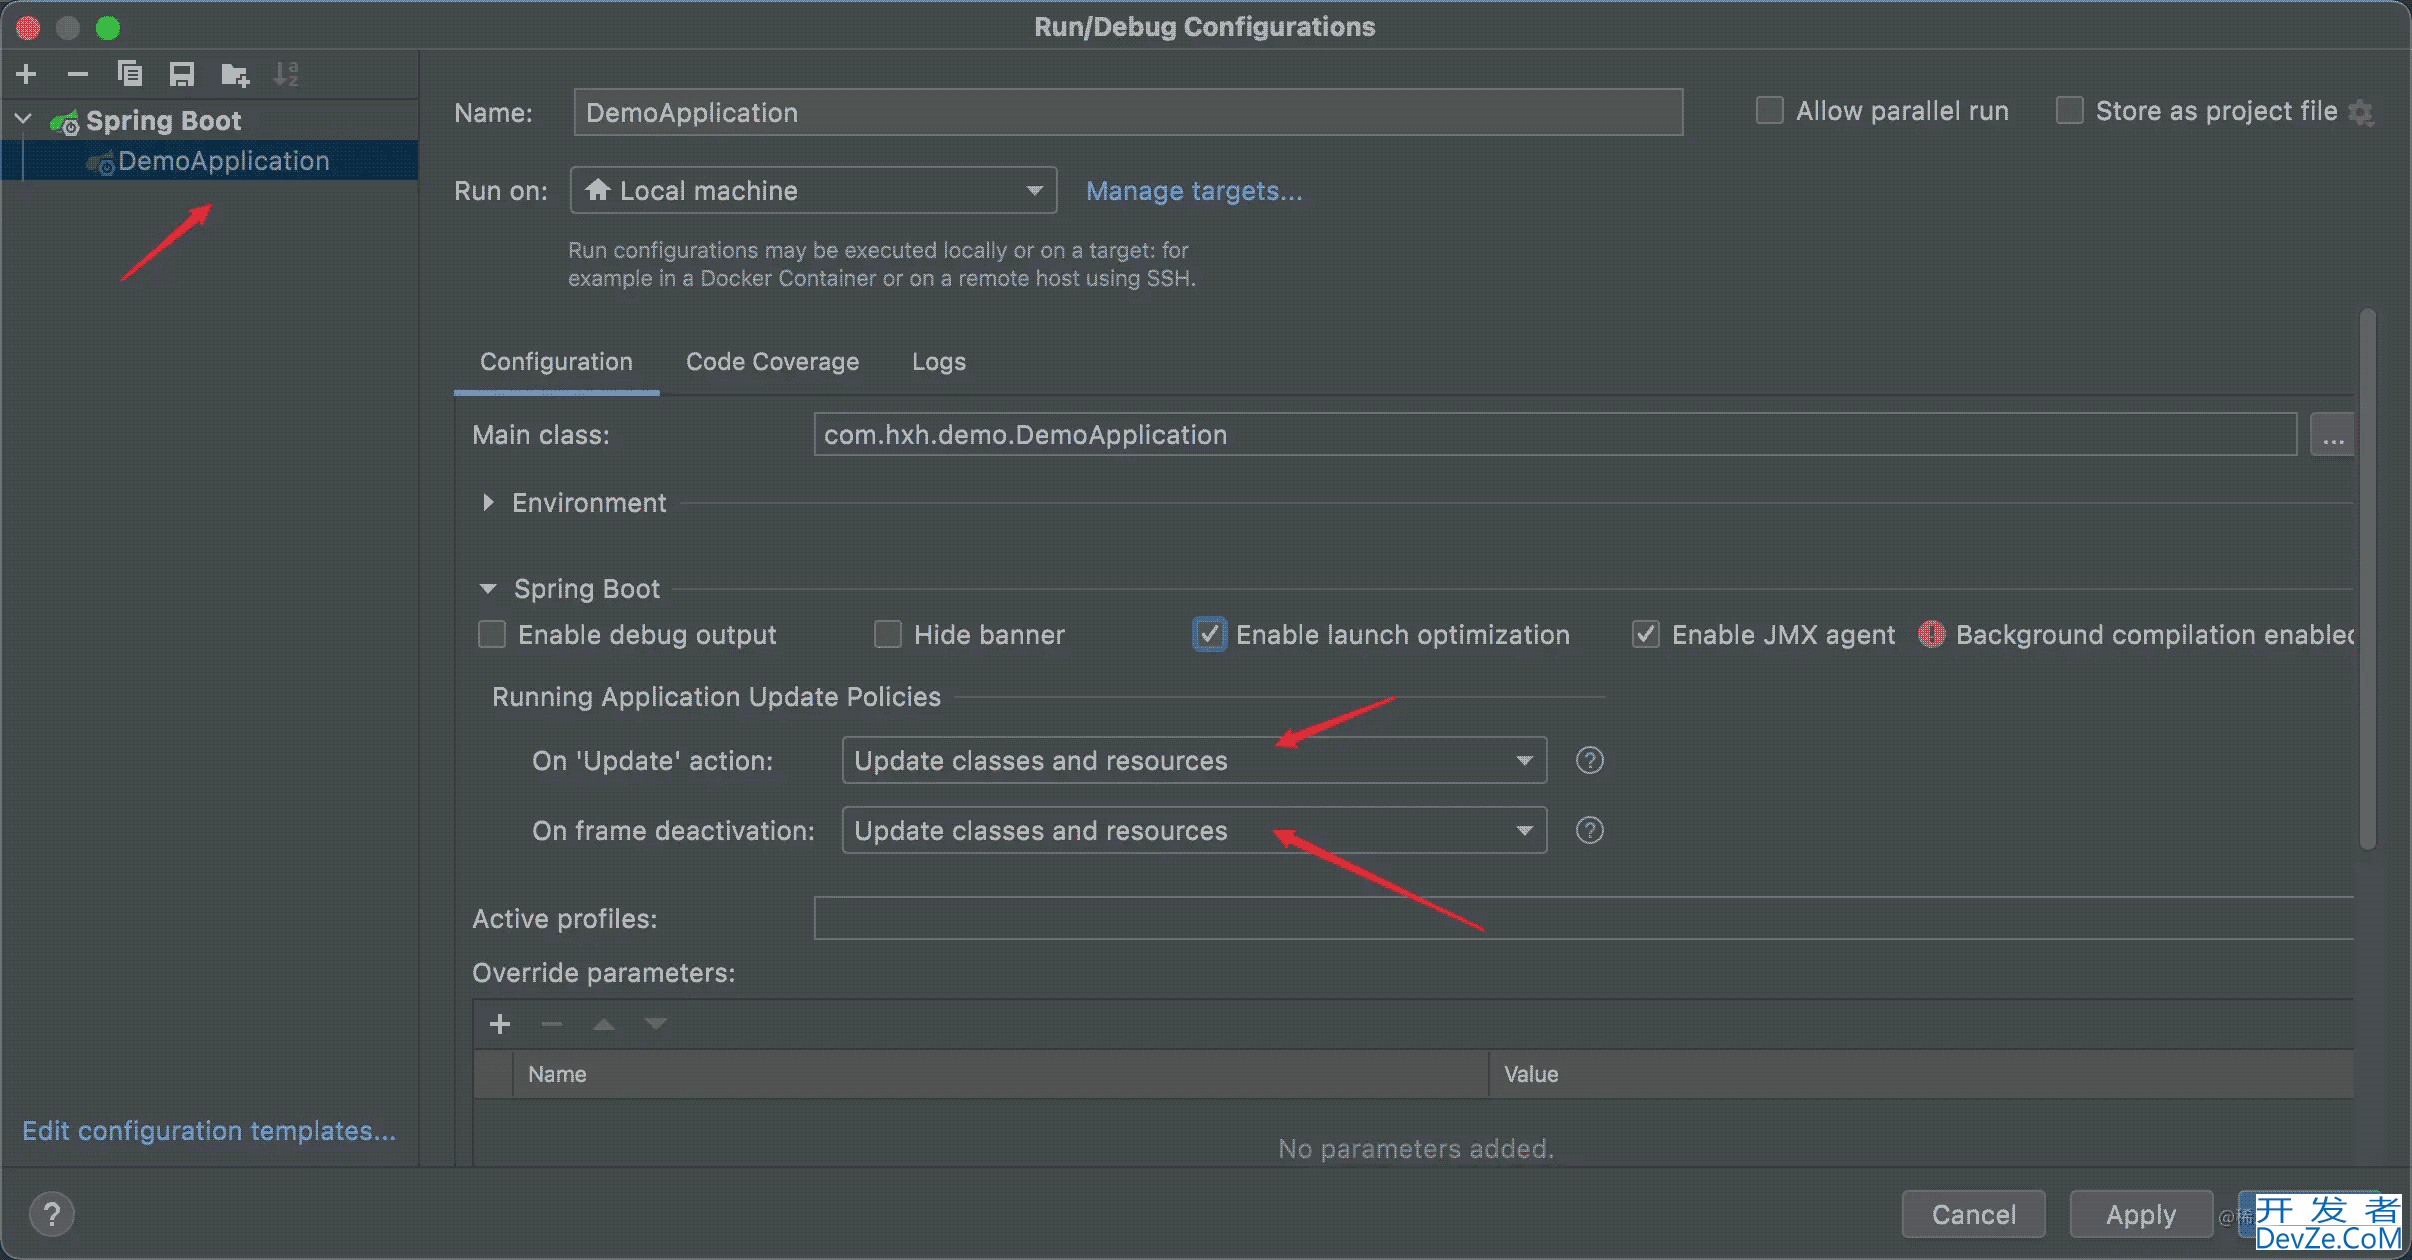Open the On frame deactivation dropdown
Screen dimensions: 2412x1260
1194,830
